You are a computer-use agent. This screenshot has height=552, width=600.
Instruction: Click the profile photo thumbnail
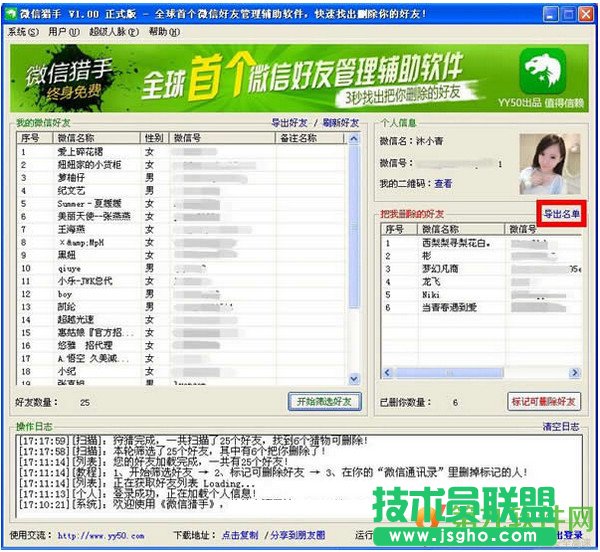pos(550,164)
